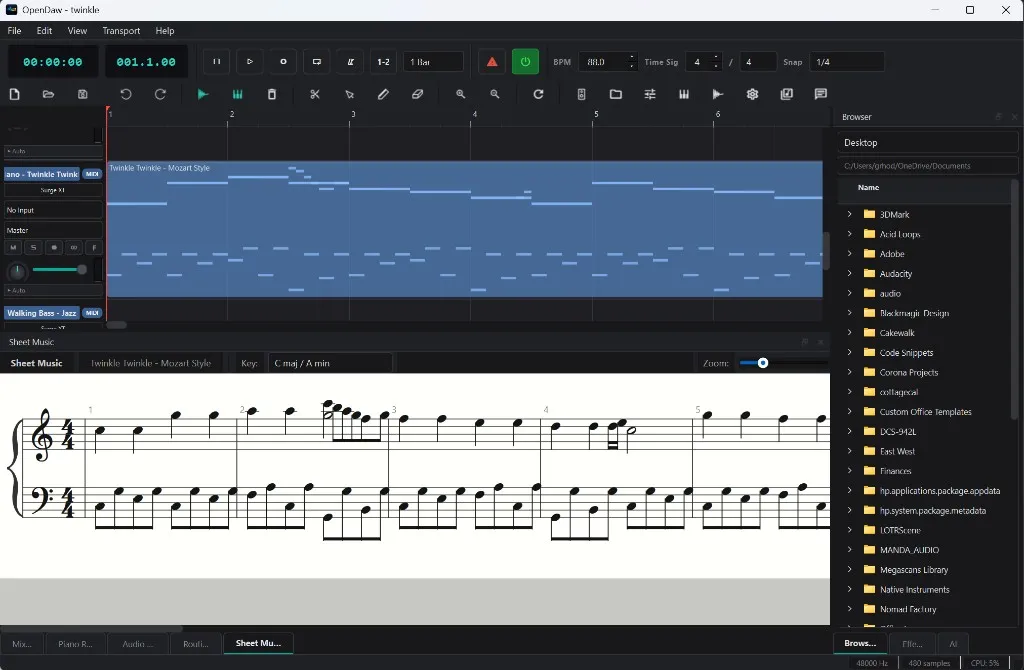Image resolution: width=1024 pixels, height=670 pixels.
Task: Select the pencil draw tool
Action: tap(383, 94)
